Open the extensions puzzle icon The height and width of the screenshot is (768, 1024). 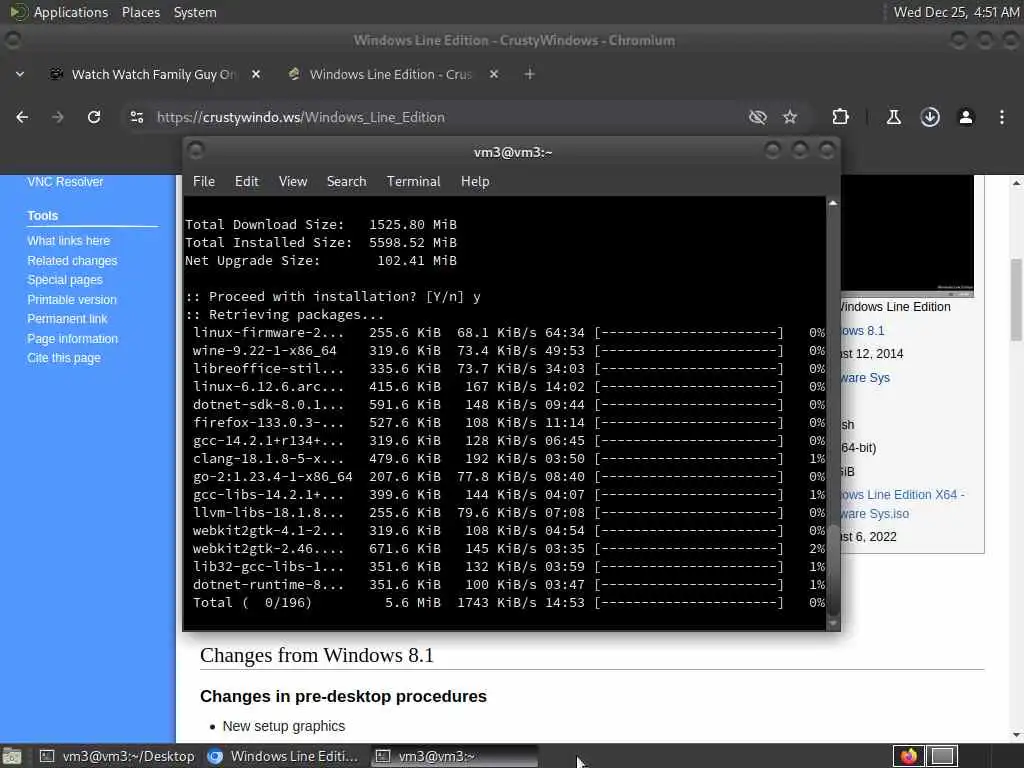[840, 117]
